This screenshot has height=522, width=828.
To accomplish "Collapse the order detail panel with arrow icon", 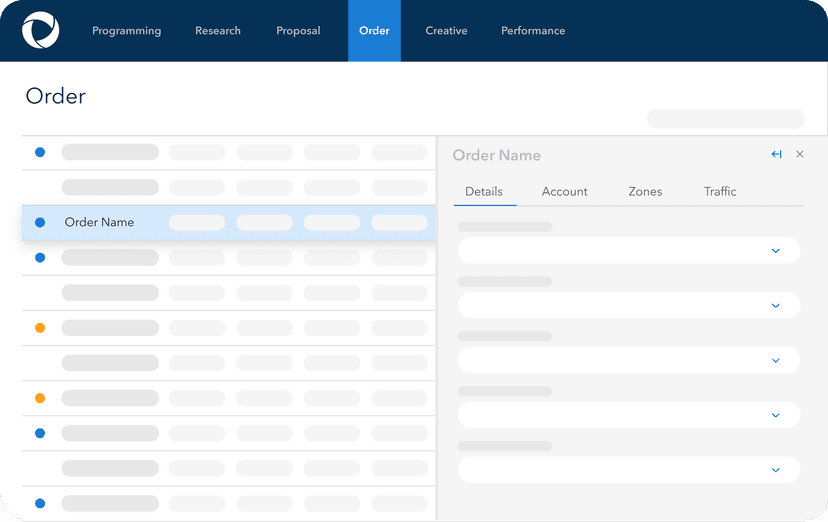I will coord(776,155).
